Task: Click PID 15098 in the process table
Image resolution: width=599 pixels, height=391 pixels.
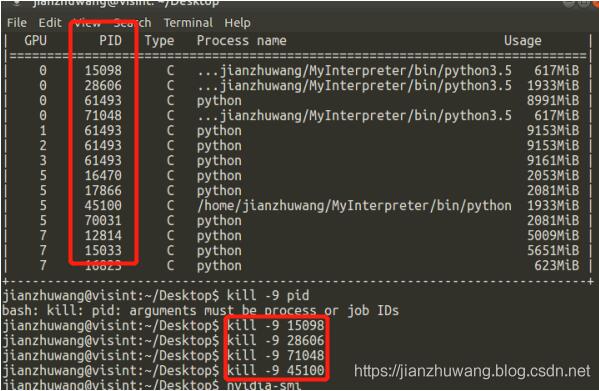Action: pos(103,70)
